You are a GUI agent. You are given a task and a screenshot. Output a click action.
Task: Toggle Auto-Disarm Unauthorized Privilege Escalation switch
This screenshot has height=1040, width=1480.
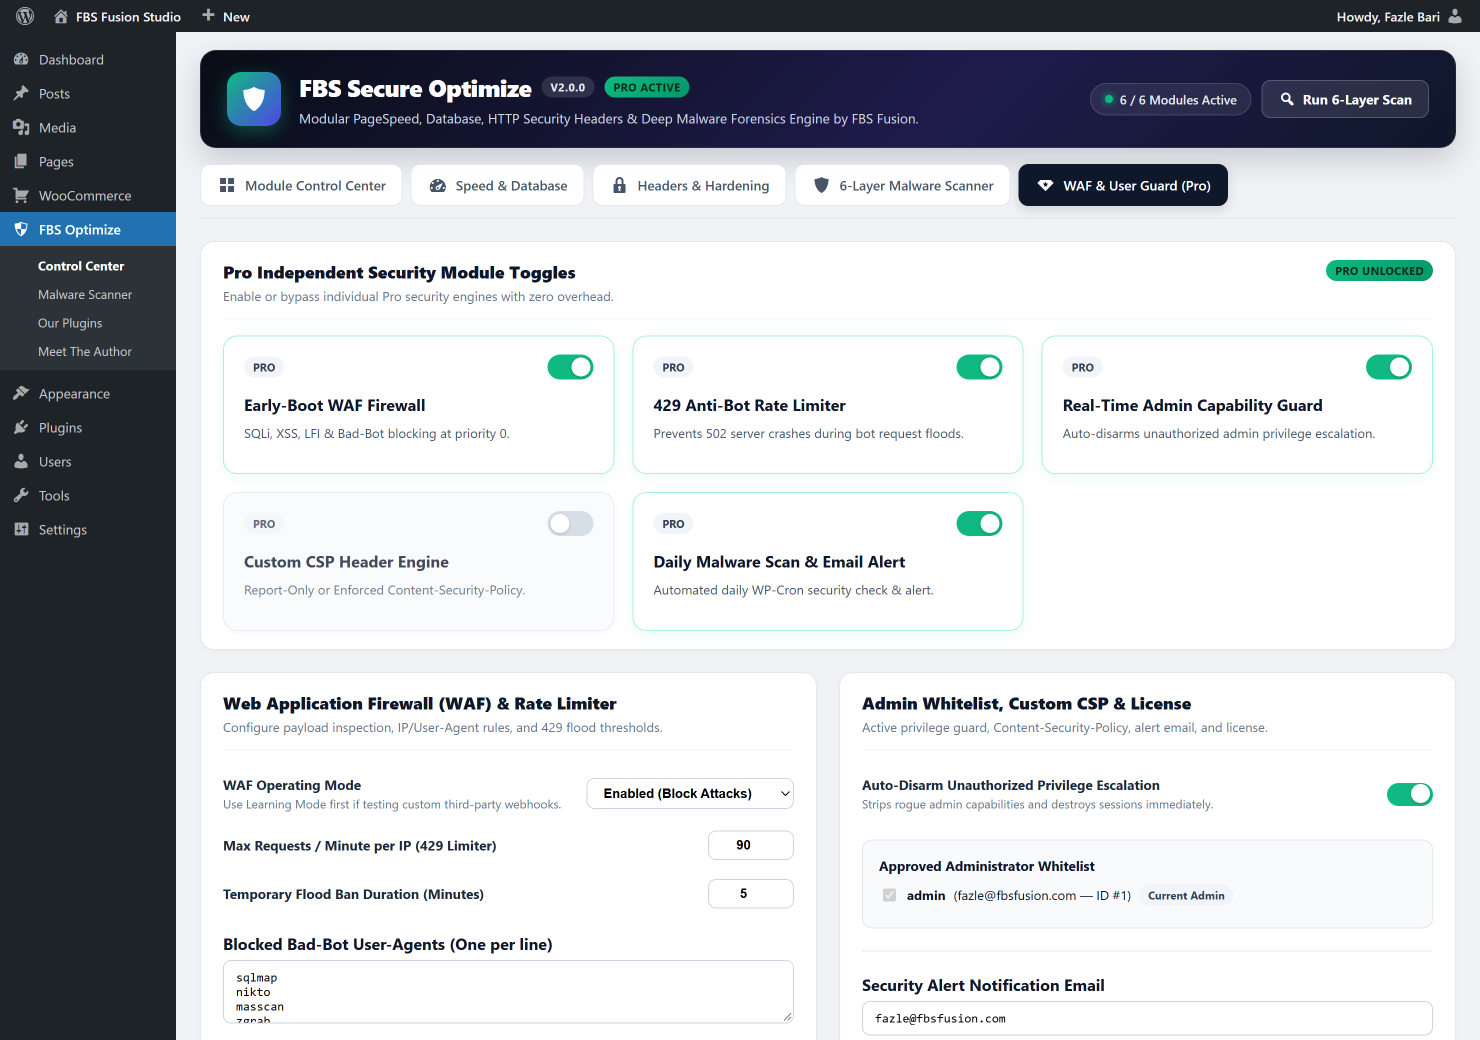[1410, 794]
